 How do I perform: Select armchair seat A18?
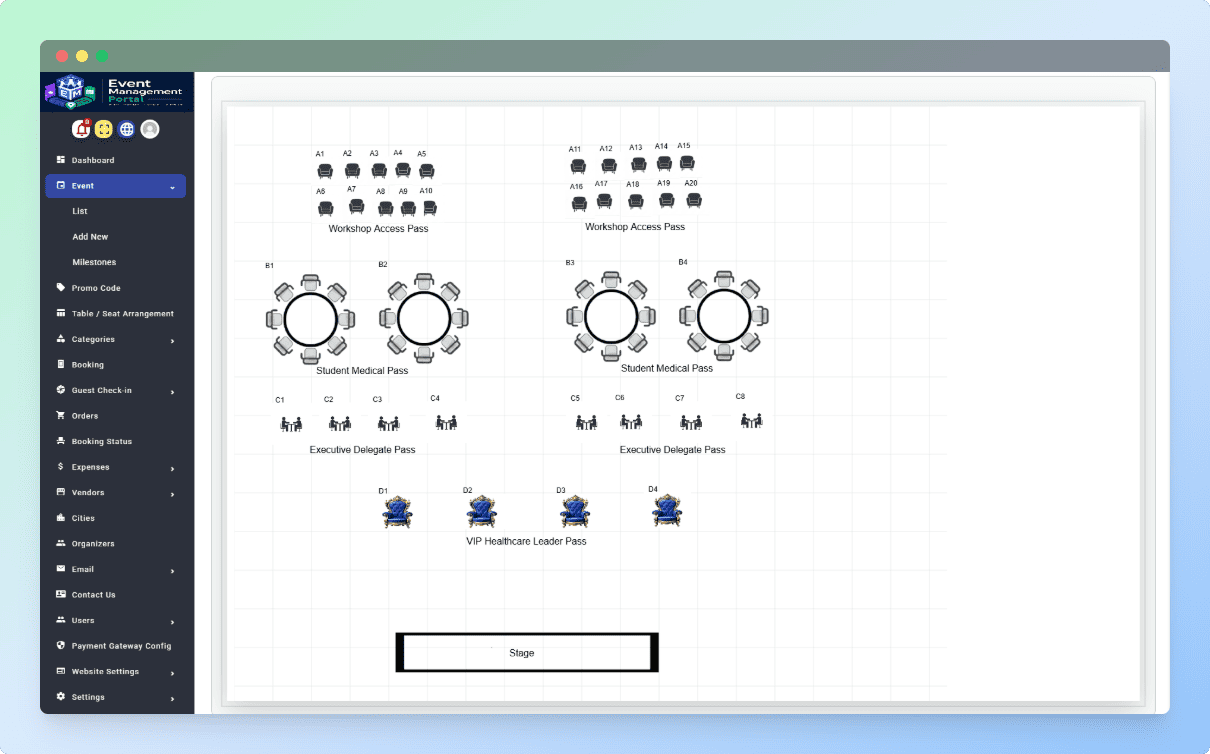[636, 201]
